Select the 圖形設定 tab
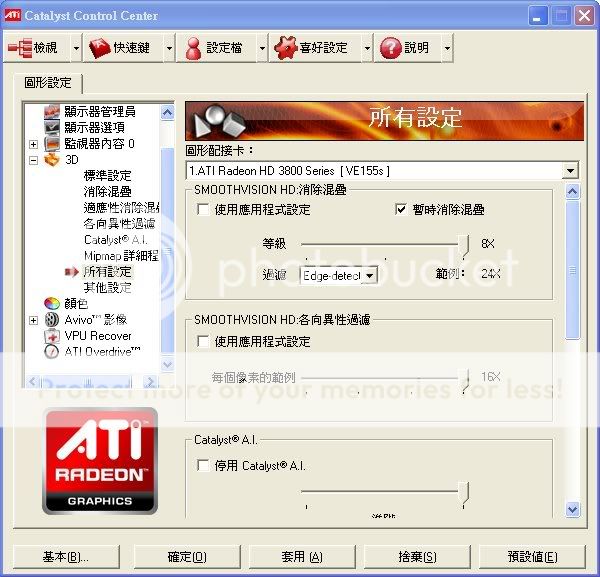Viewport: 600px width, 577px height. pos(48,83)
